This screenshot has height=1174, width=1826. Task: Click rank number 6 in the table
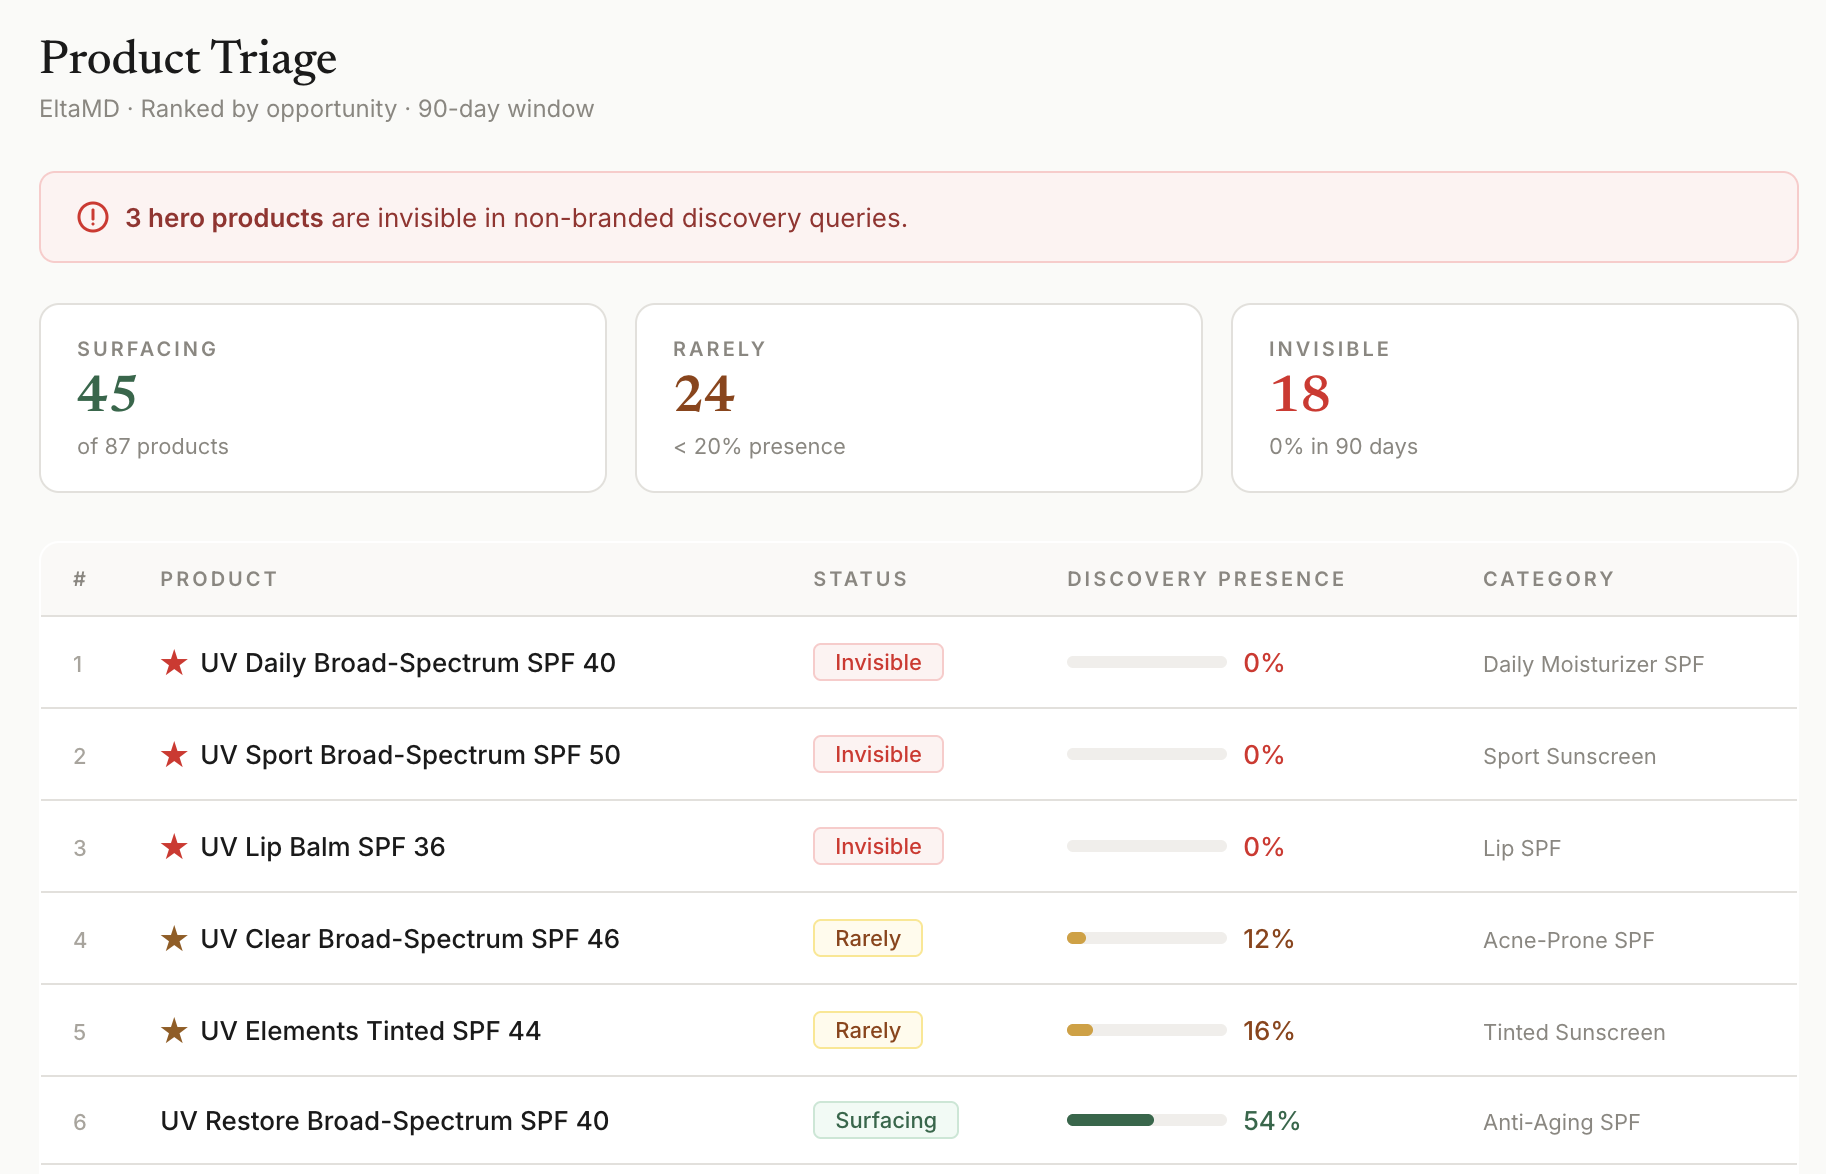tap(80, 1122)
